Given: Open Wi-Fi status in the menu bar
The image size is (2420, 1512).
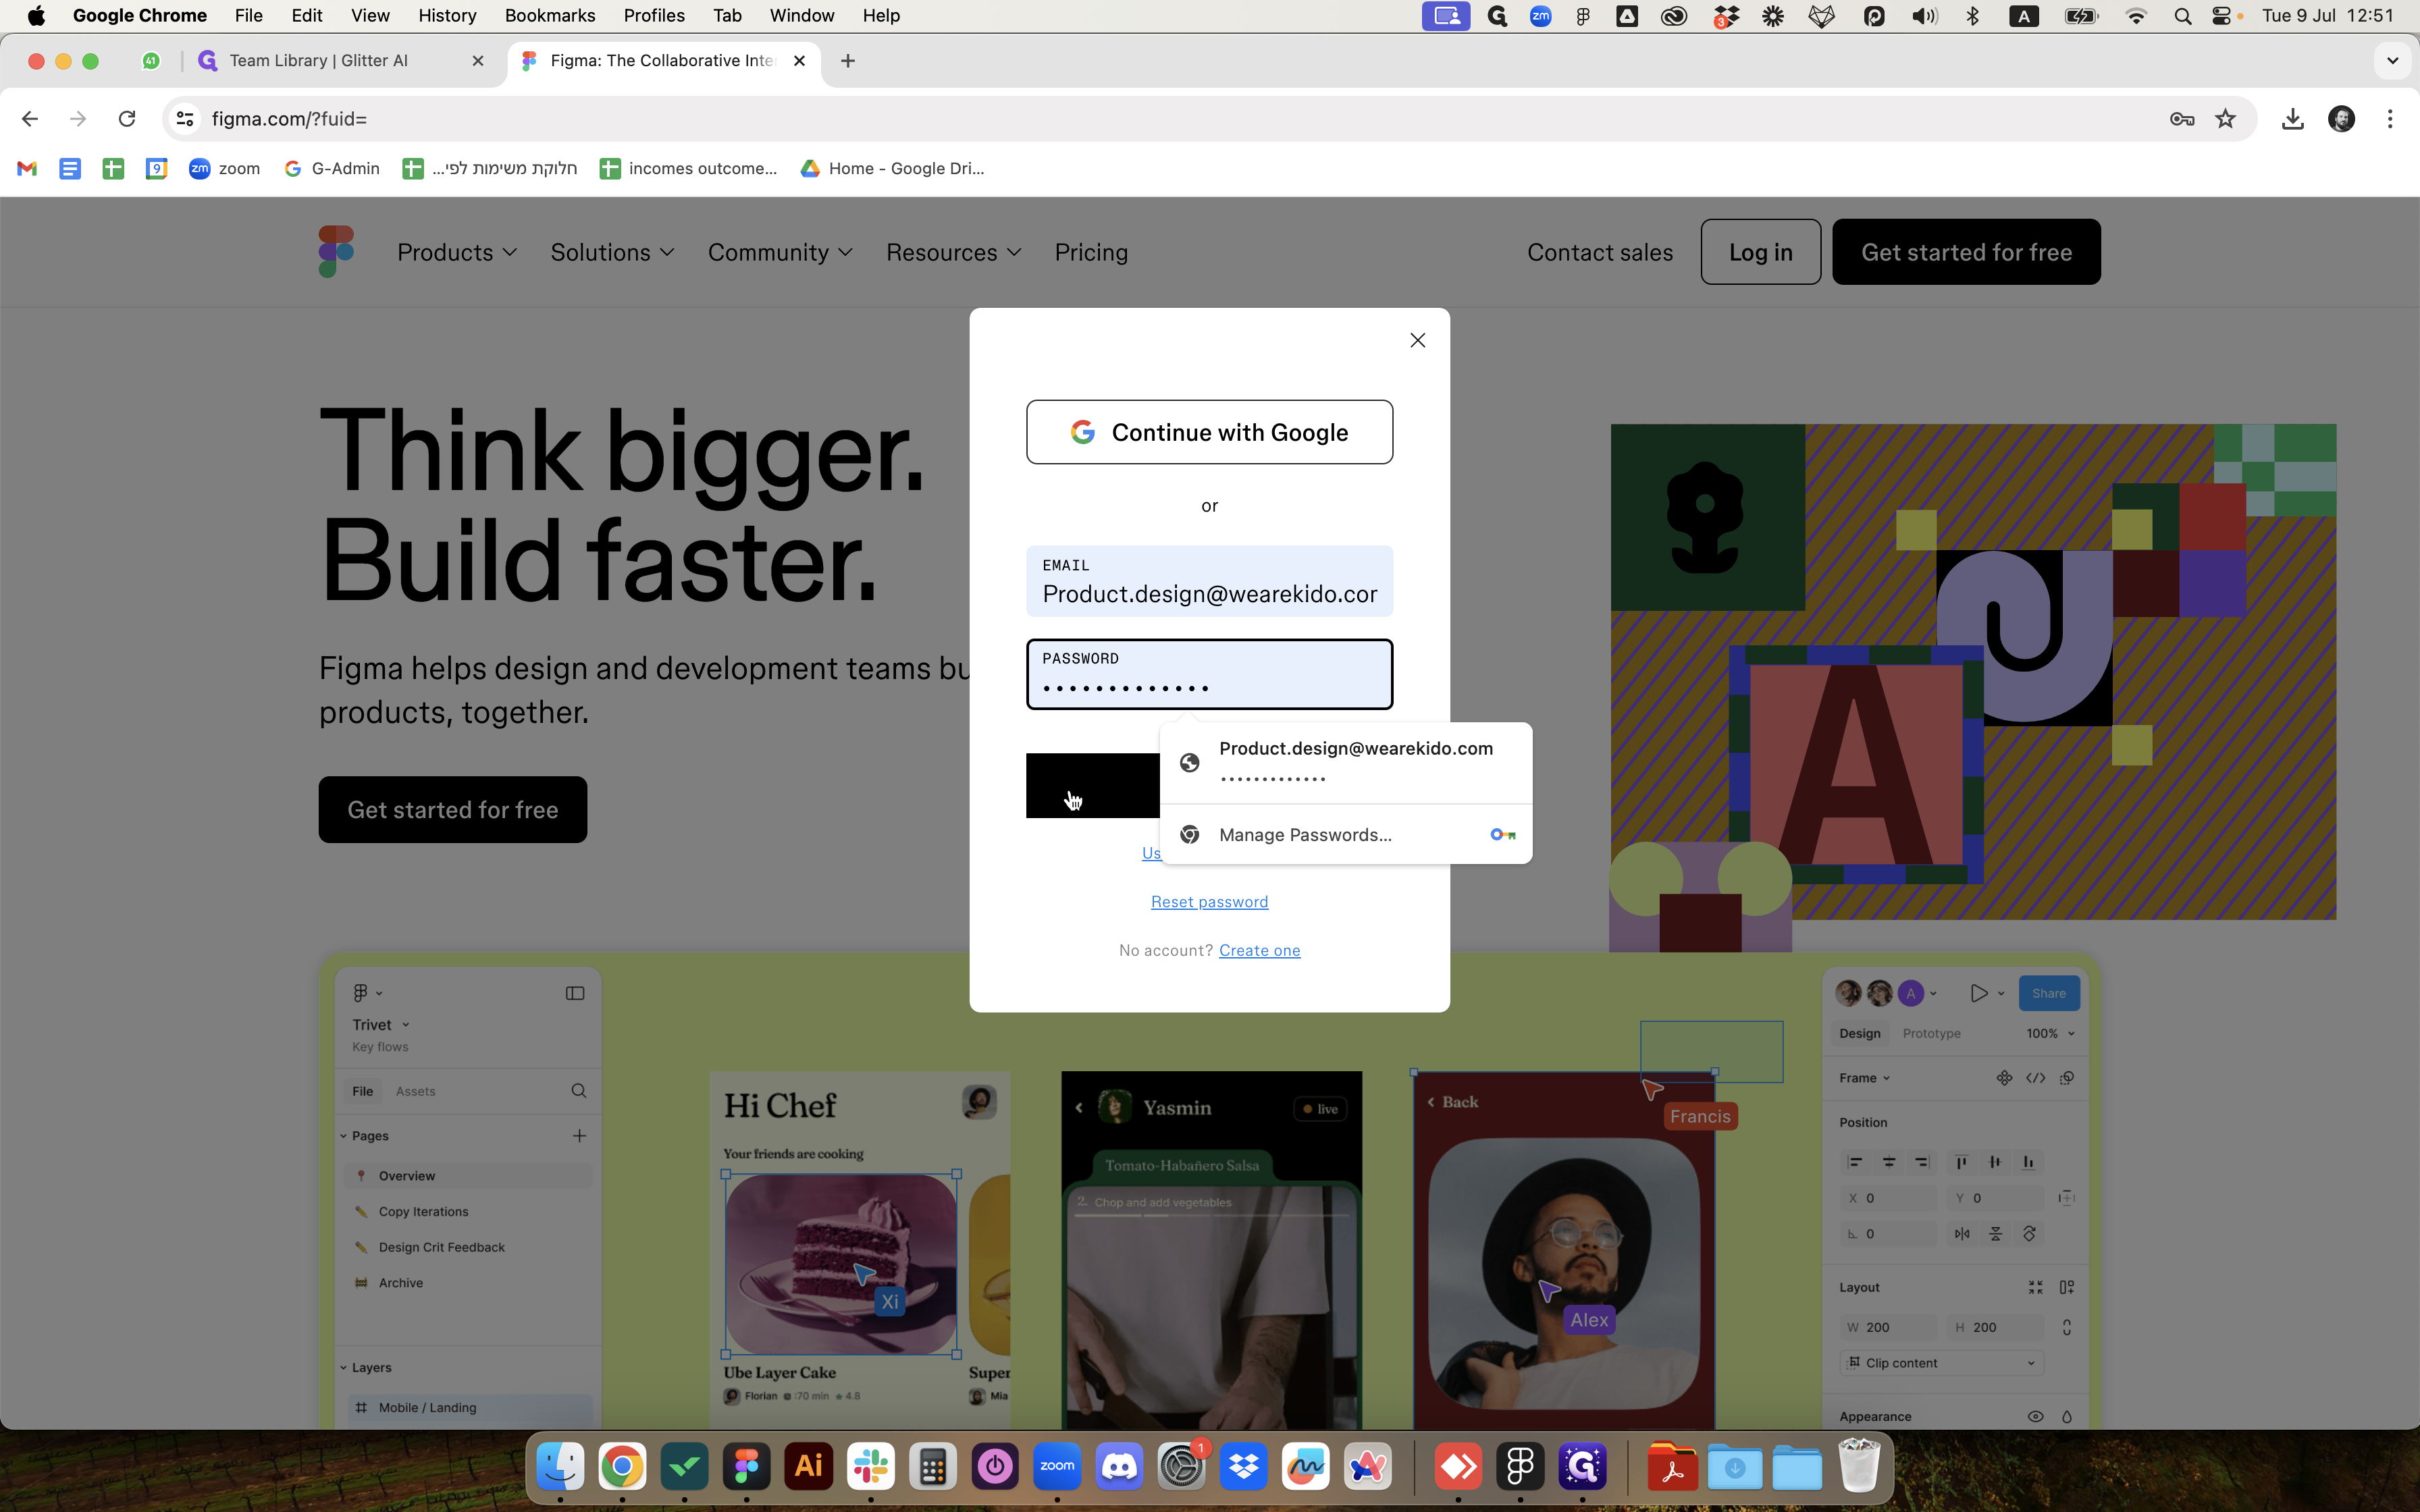Looking at the screenshot, I should 2136,16.
